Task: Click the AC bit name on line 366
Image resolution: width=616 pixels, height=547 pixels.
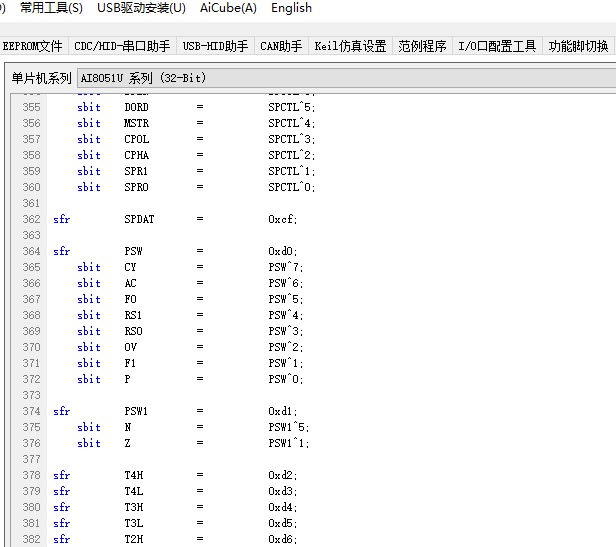Action: coord(130,283)
